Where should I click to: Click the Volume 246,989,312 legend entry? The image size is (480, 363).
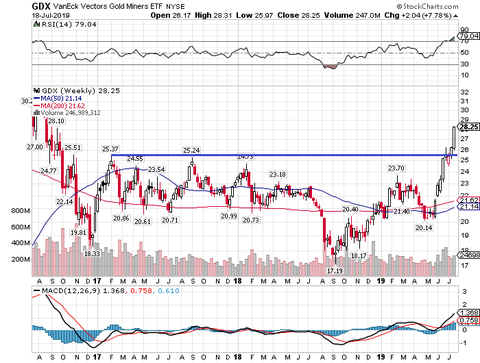[x=70, y=113]
